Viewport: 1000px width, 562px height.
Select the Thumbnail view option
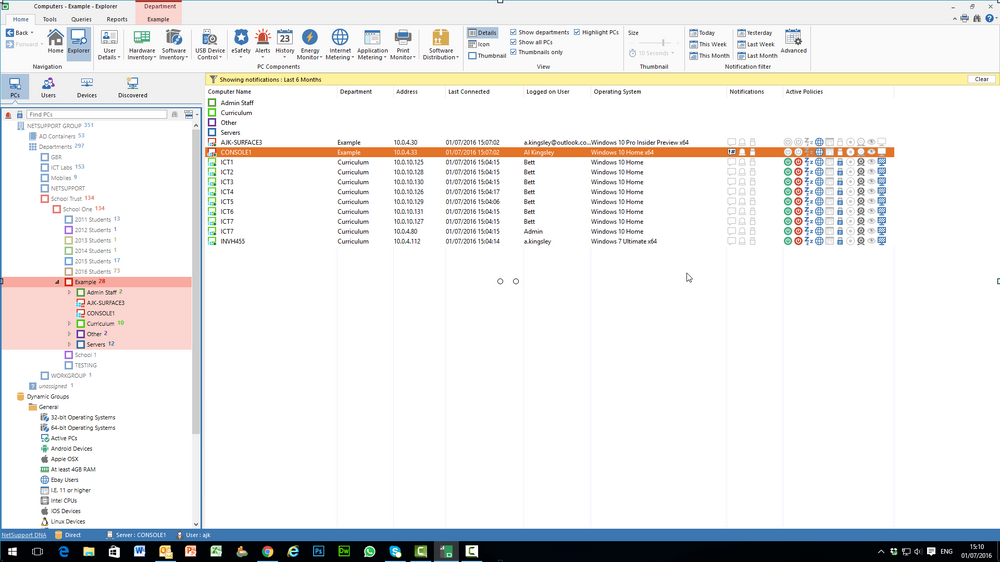pos(487,55)
